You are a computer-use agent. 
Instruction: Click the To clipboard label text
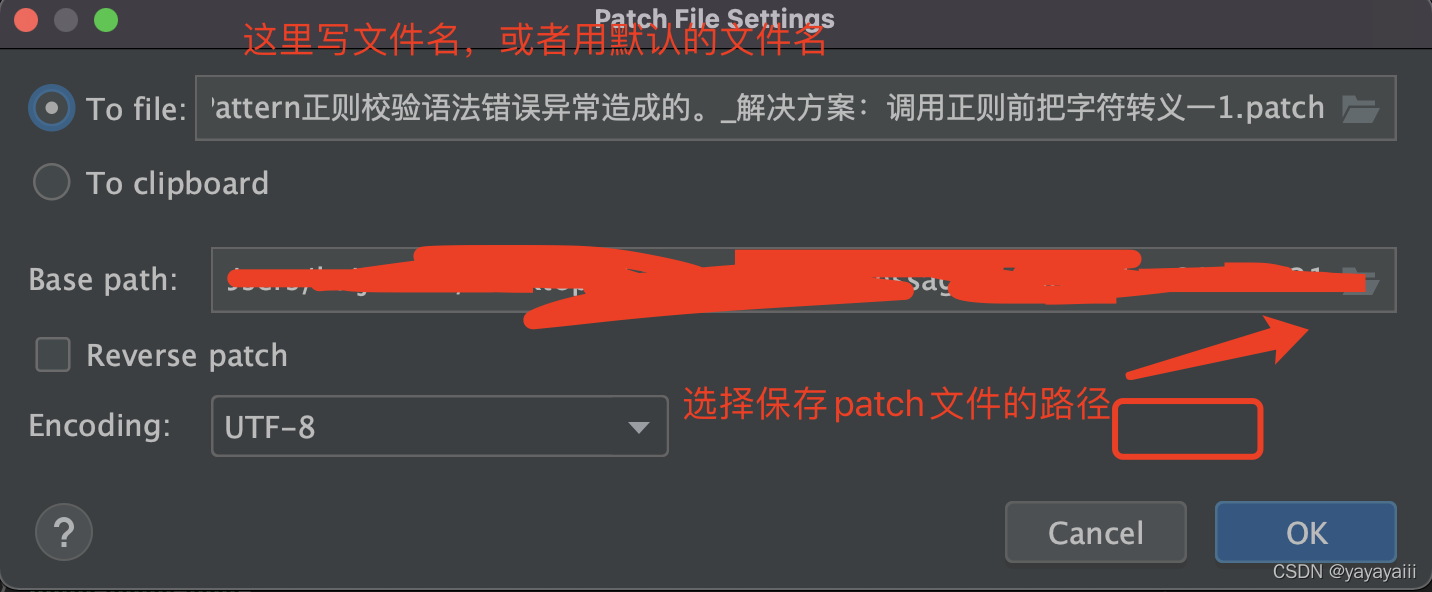click(178, 183)
